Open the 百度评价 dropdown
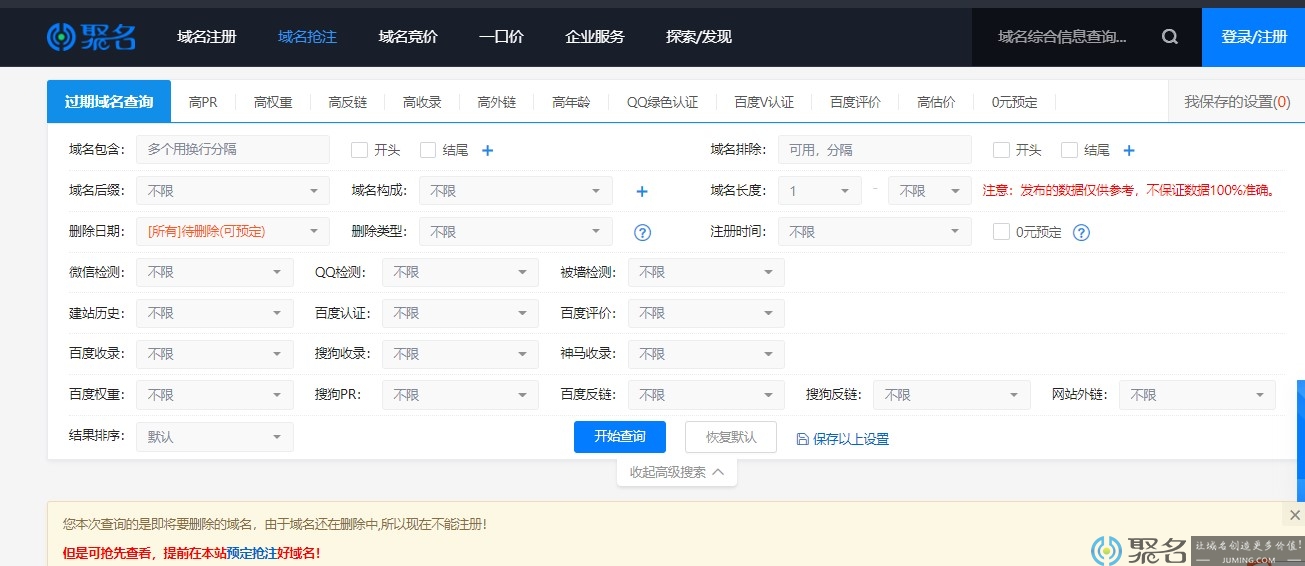Screen dimensions: 1305x566 pyautogui.click(x=706, y=313)
